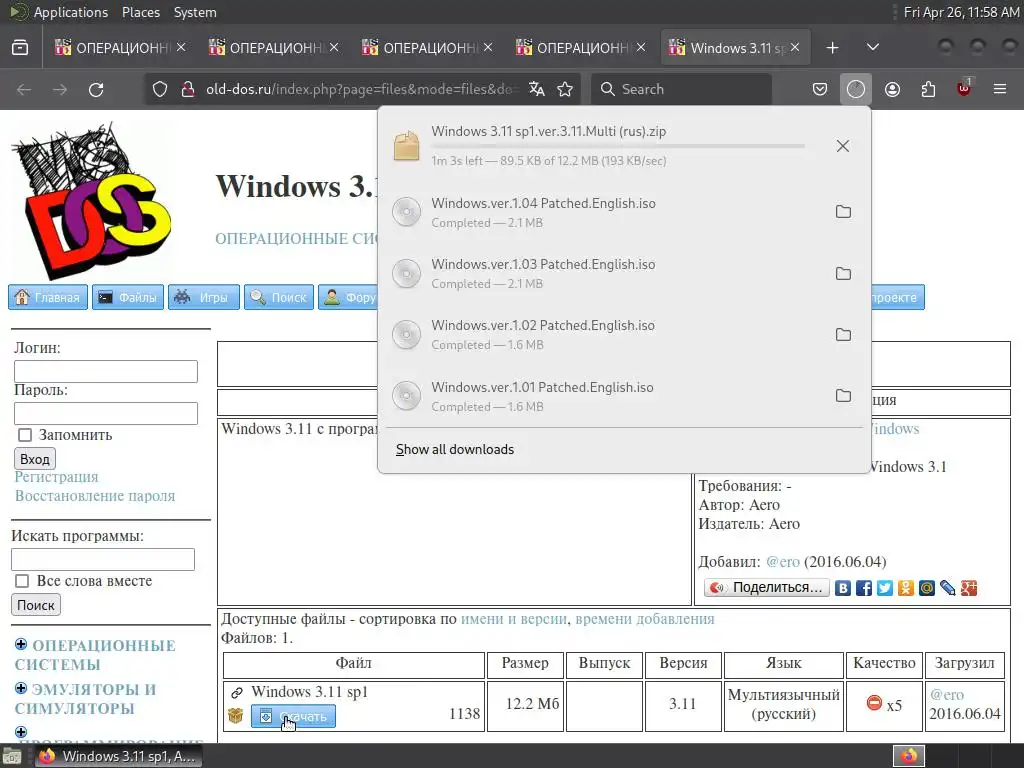Expand the ОПЕРАЦИОННЫЕ СИСТЕМЫ tree node
Screen dimensions: 1024x768
coord(21,645)
